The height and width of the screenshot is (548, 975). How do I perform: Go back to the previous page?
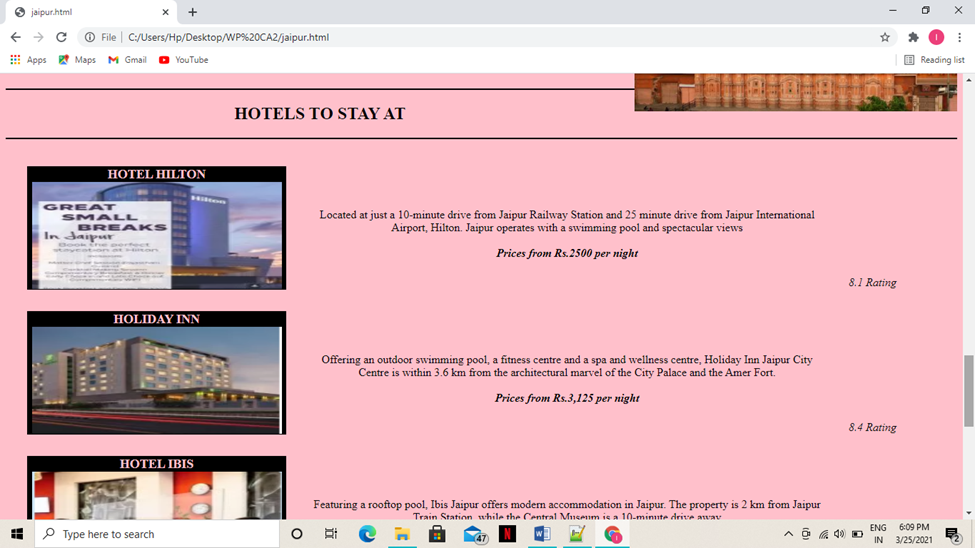(16, 37)
